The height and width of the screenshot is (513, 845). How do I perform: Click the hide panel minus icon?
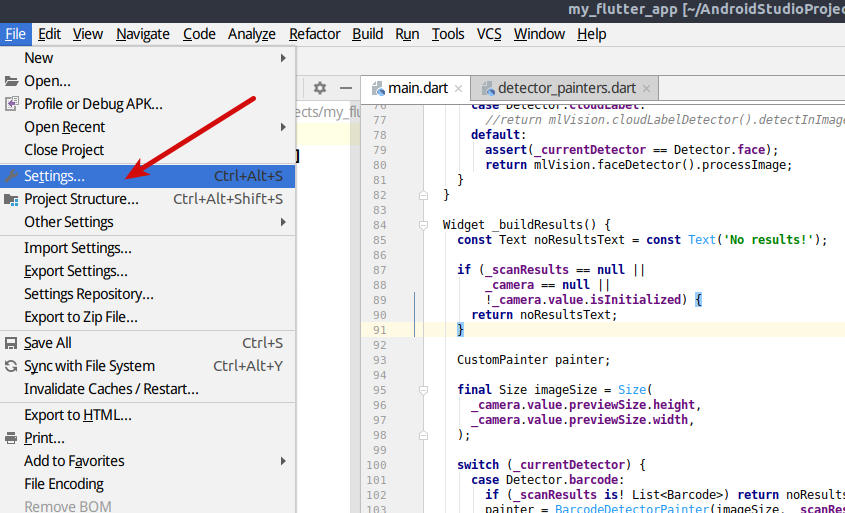(x=346, y=88)
